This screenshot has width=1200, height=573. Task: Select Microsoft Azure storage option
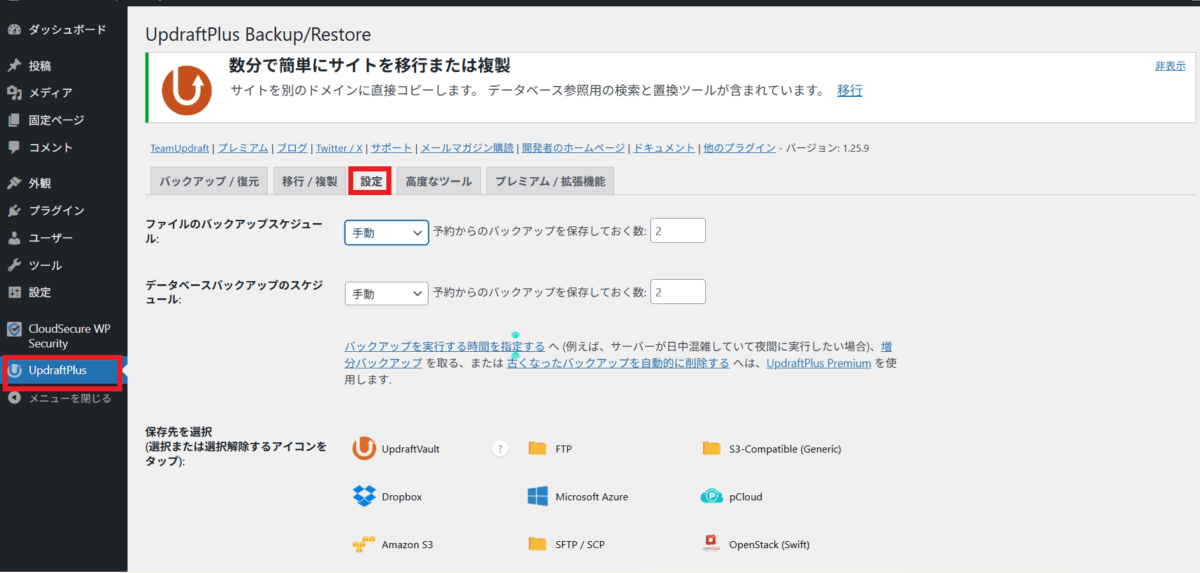(538, 497)
